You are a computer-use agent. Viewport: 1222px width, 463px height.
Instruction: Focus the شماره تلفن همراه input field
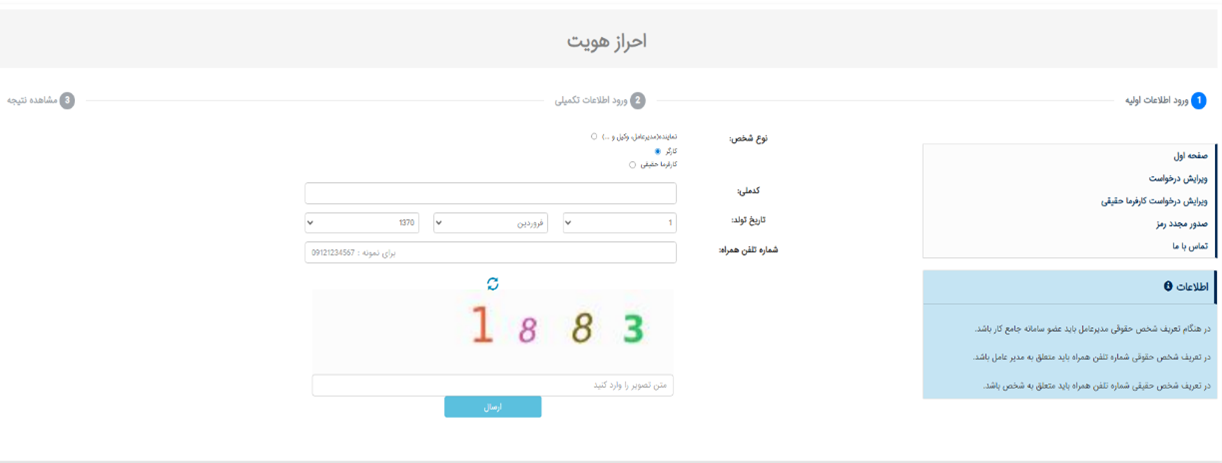[x=490, y=252]
